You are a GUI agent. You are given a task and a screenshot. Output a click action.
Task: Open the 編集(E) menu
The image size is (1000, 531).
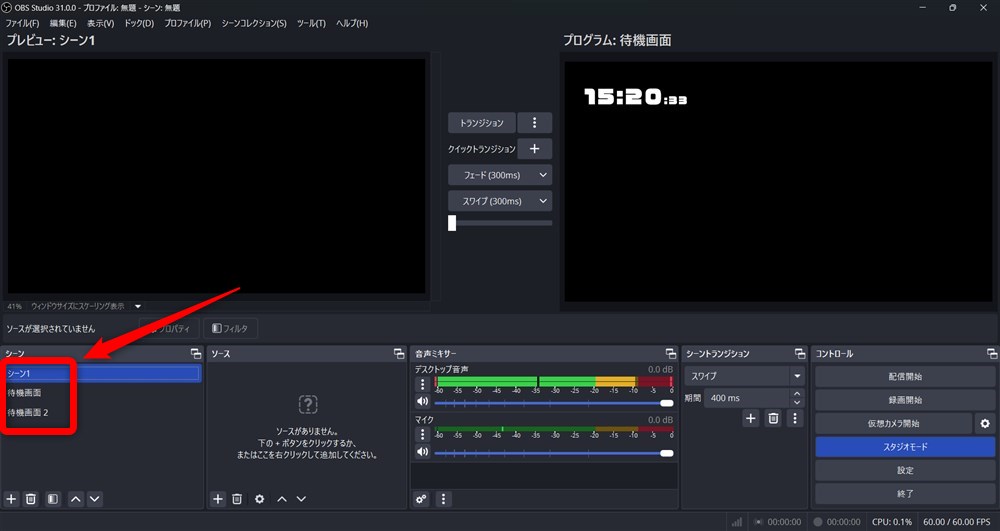click(x=63, y=23)
